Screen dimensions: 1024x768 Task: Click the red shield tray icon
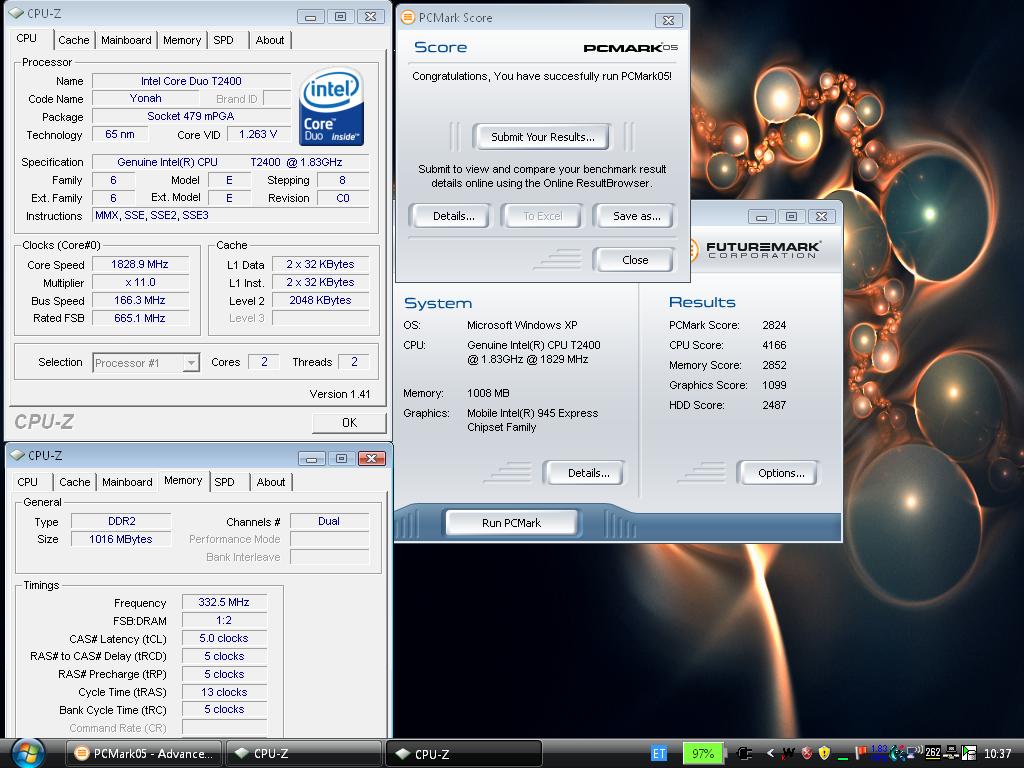807,753
